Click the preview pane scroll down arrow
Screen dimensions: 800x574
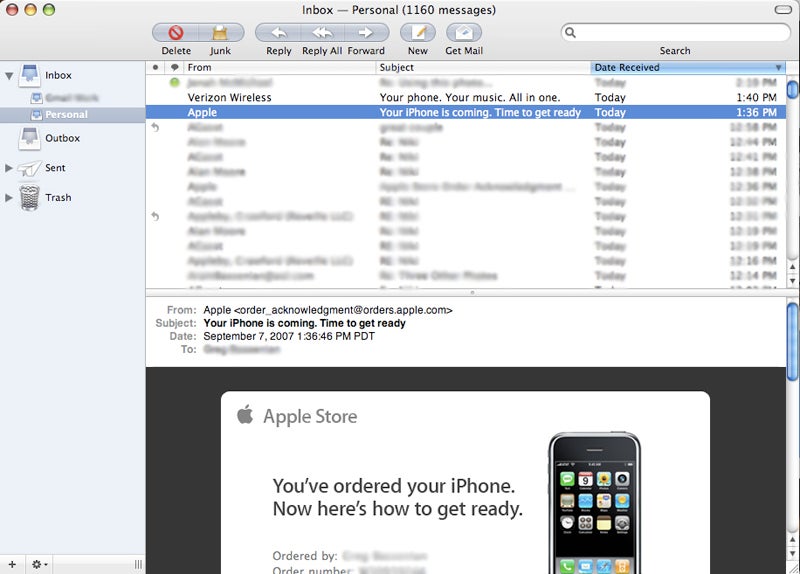pyautogui.click(x=792, y=554)
